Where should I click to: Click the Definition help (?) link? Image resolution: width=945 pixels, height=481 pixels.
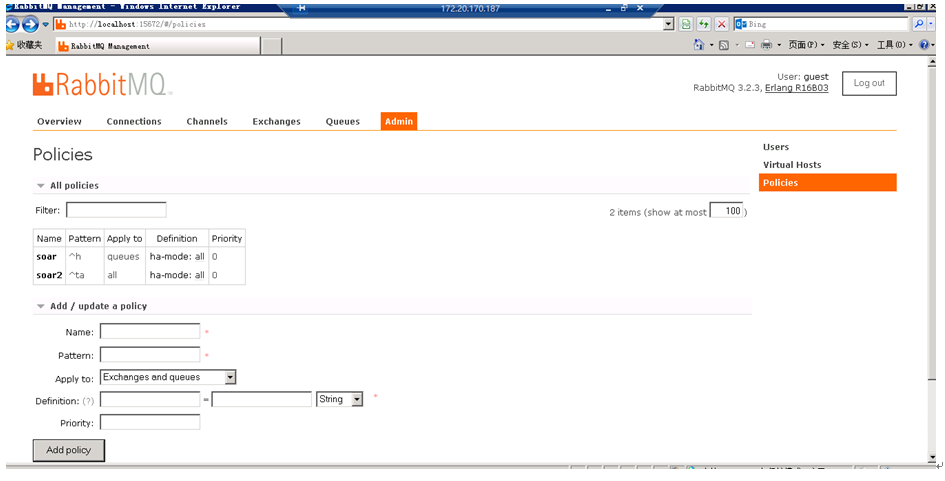pyautogui.click(x=88, y=401)
